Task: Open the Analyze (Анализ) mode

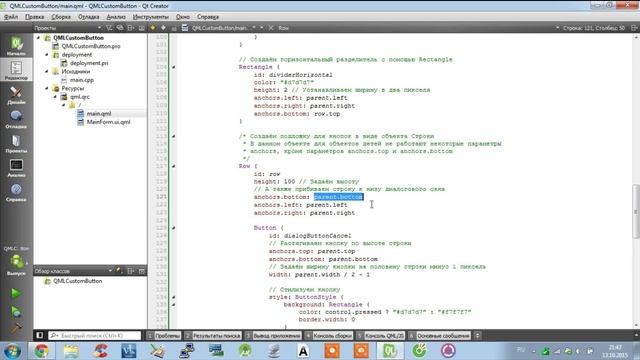Action: click(x=16, y=168)
